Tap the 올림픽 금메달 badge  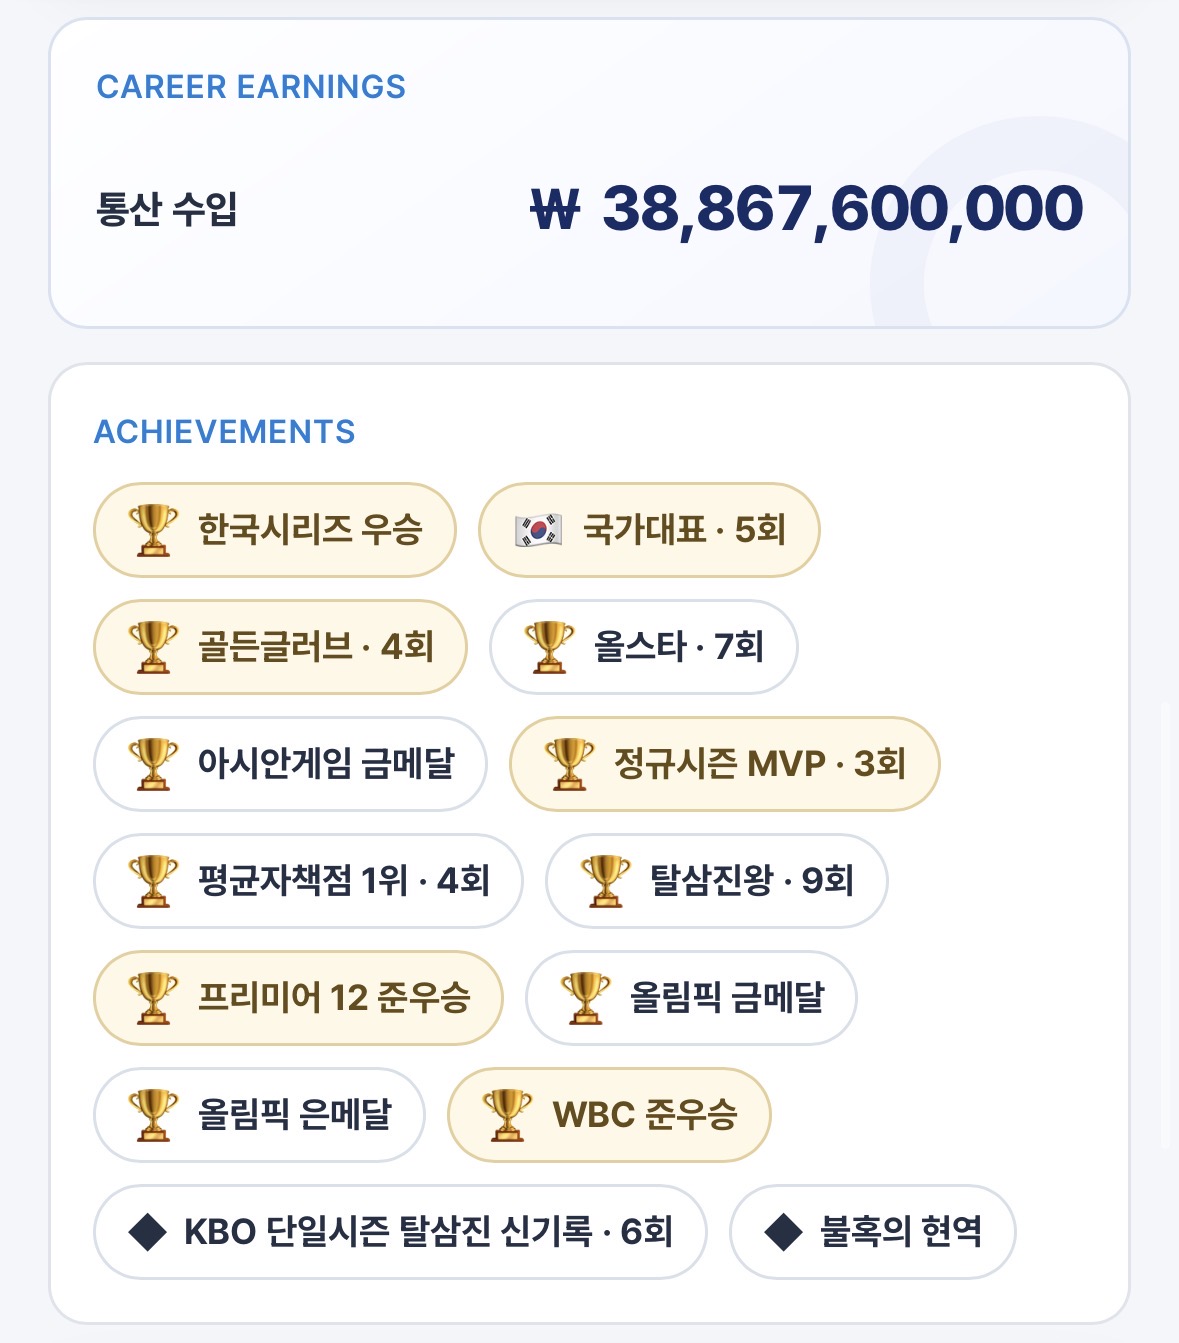point(691,998)
